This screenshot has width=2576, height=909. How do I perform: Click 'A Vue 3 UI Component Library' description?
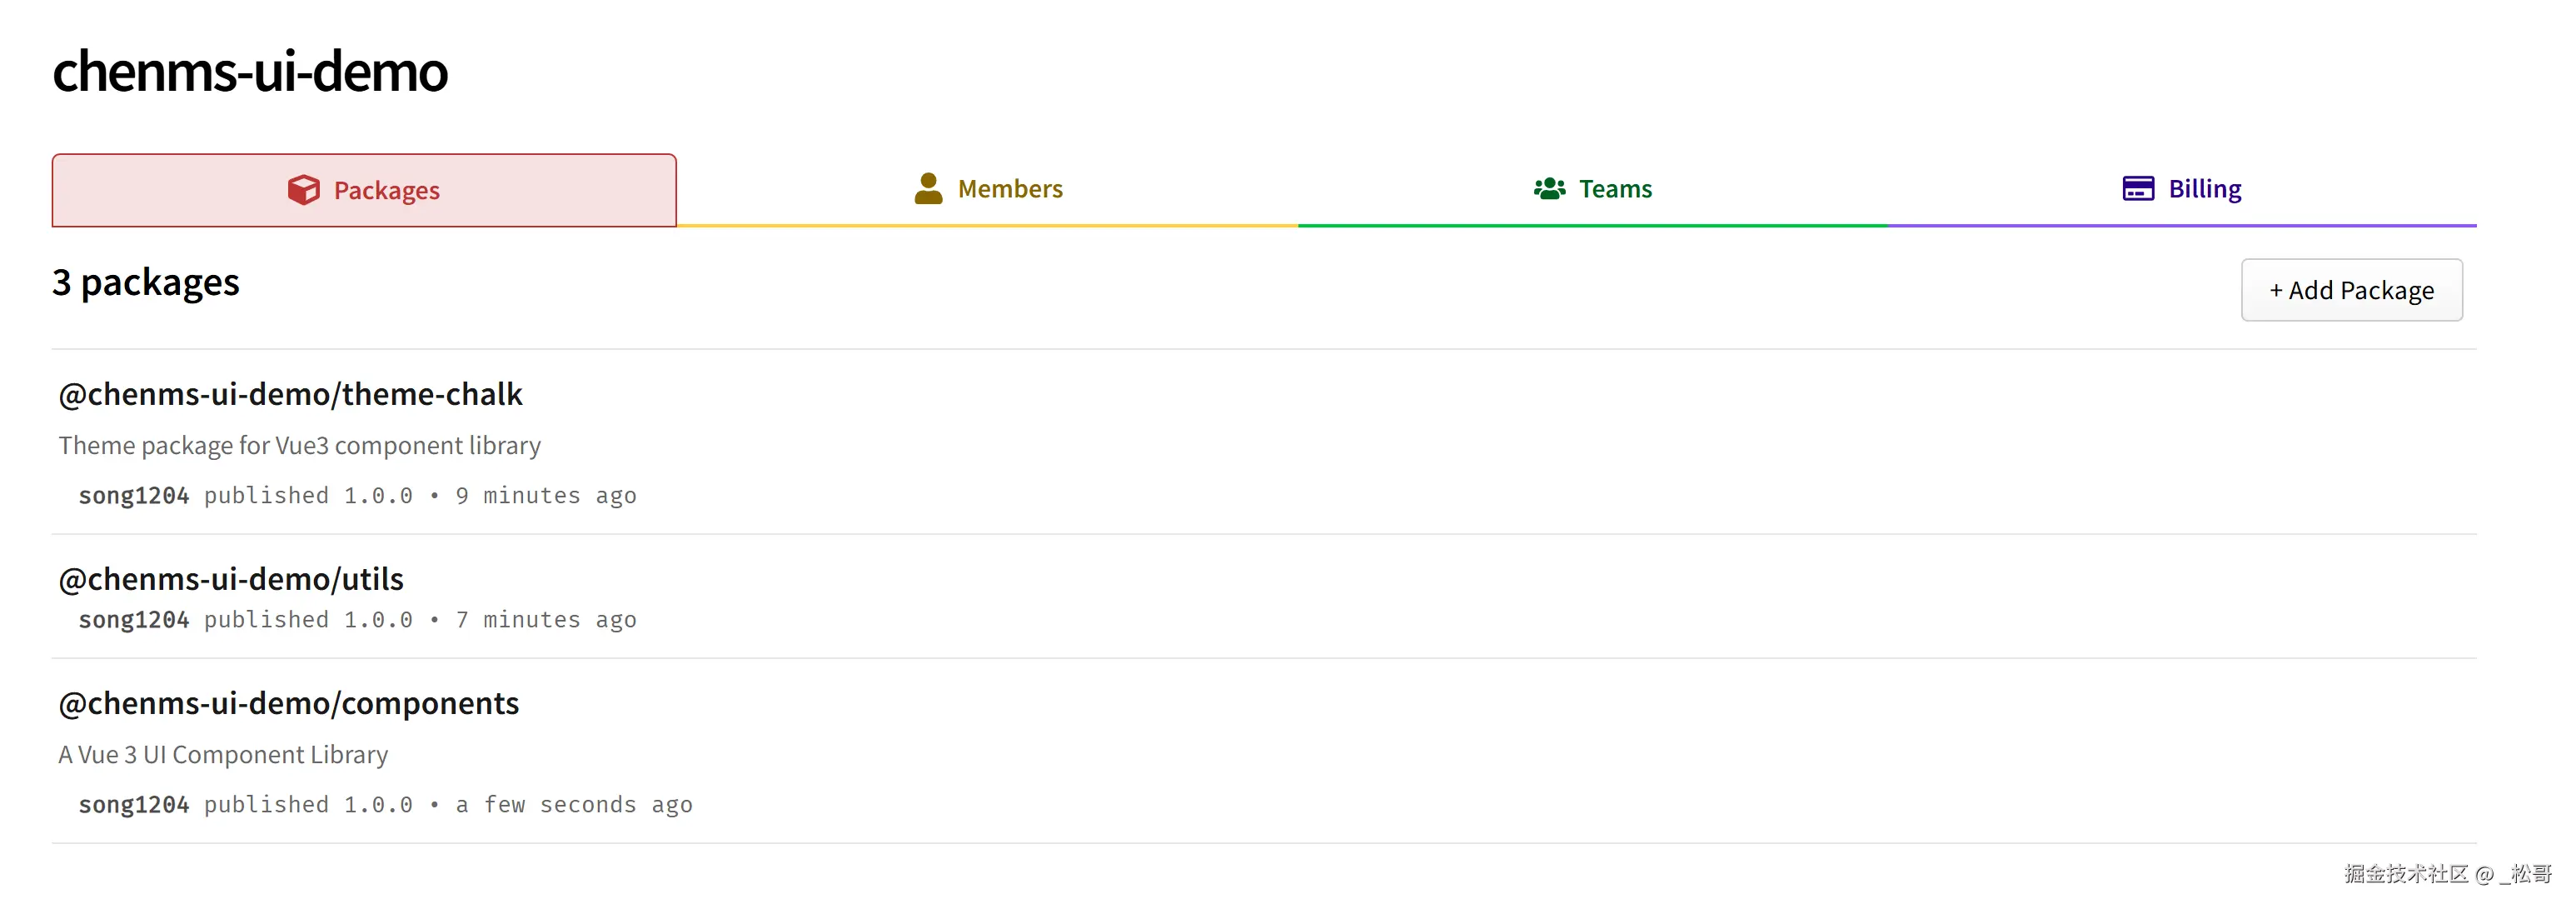pyautogui.click(x=223, y=755)
